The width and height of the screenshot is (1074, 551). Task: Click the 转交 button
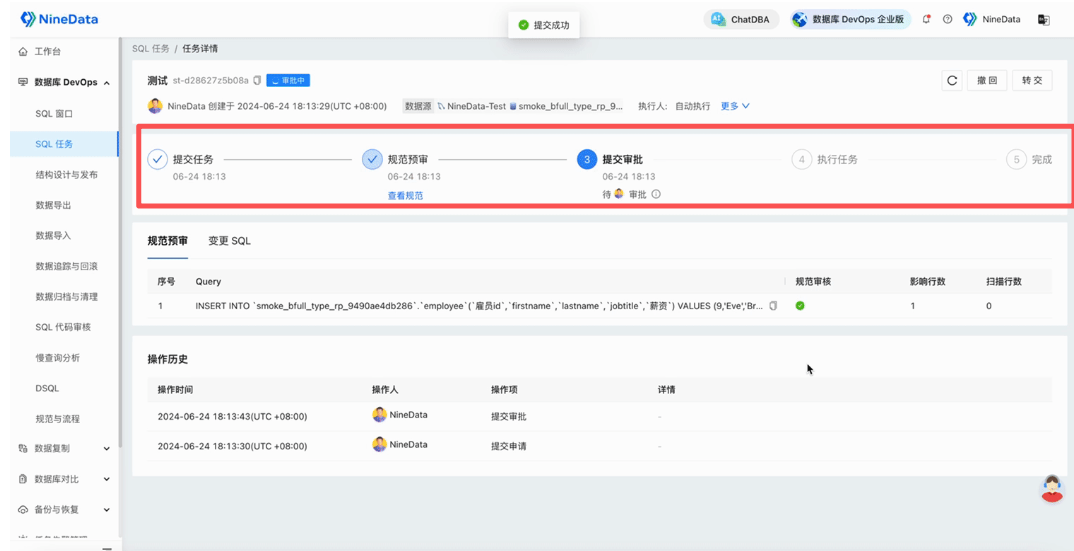pos(1032,80)
